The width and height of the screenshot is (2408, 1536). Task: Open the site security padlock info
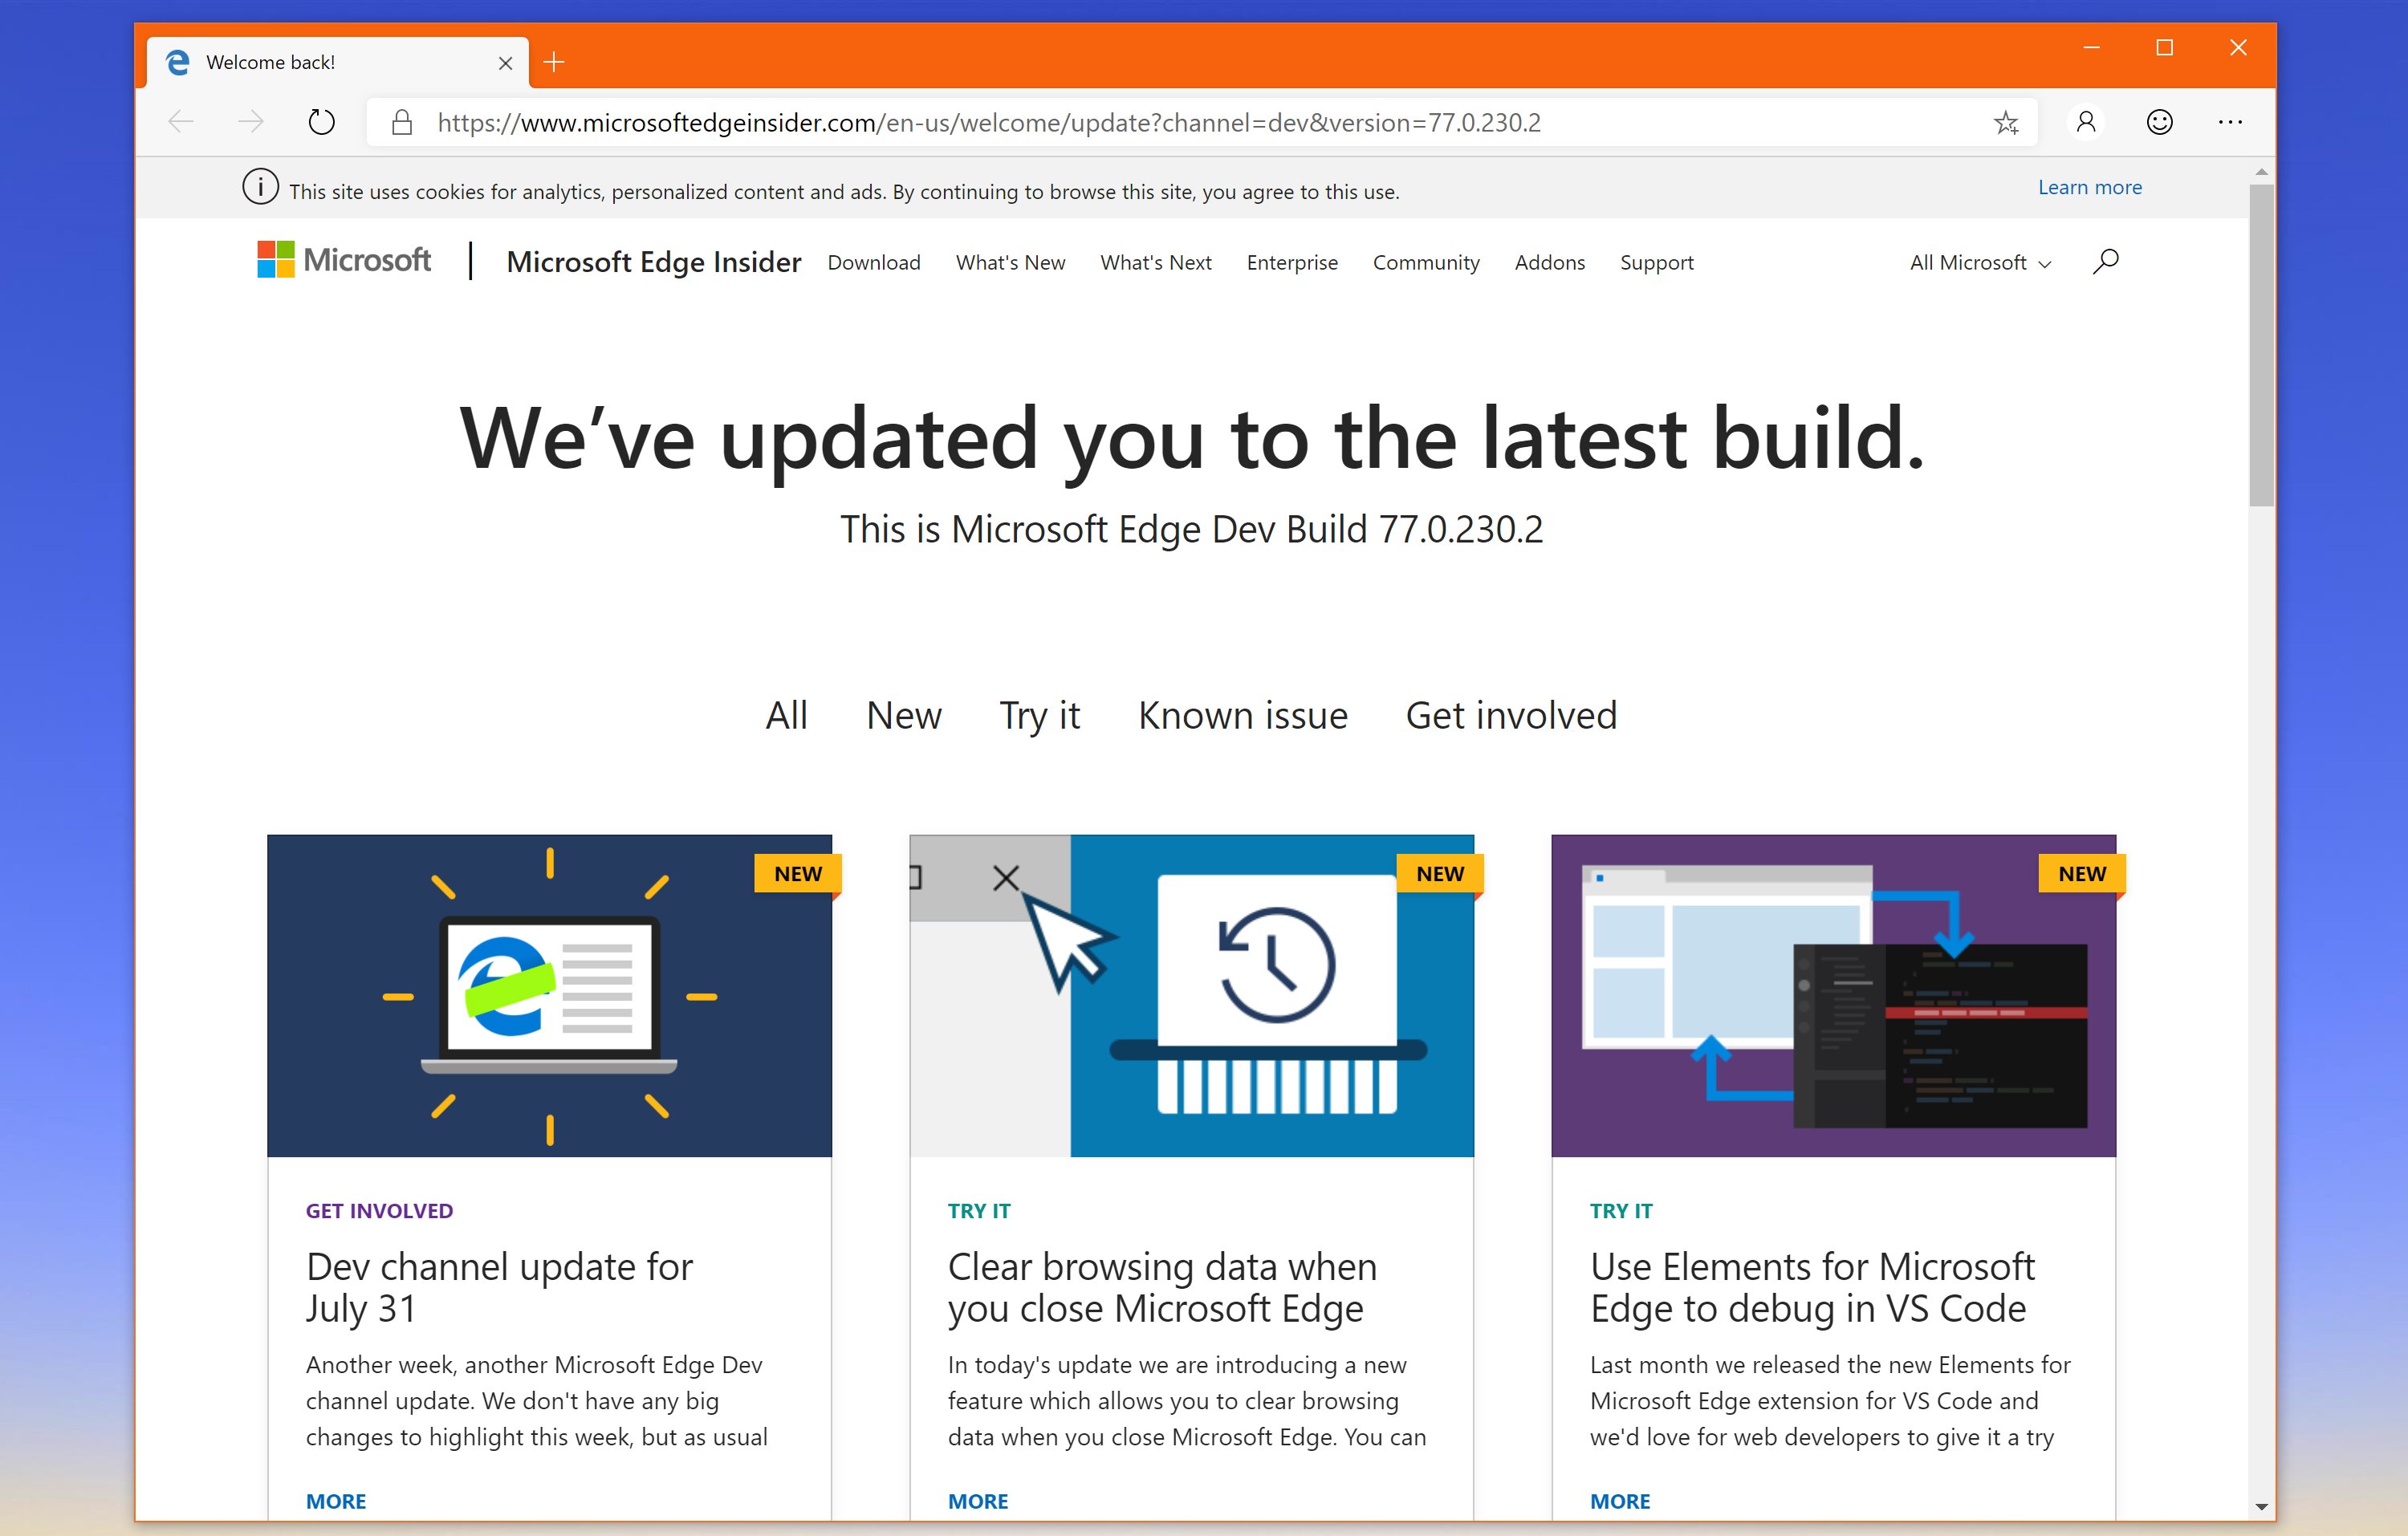coord(401,122)
